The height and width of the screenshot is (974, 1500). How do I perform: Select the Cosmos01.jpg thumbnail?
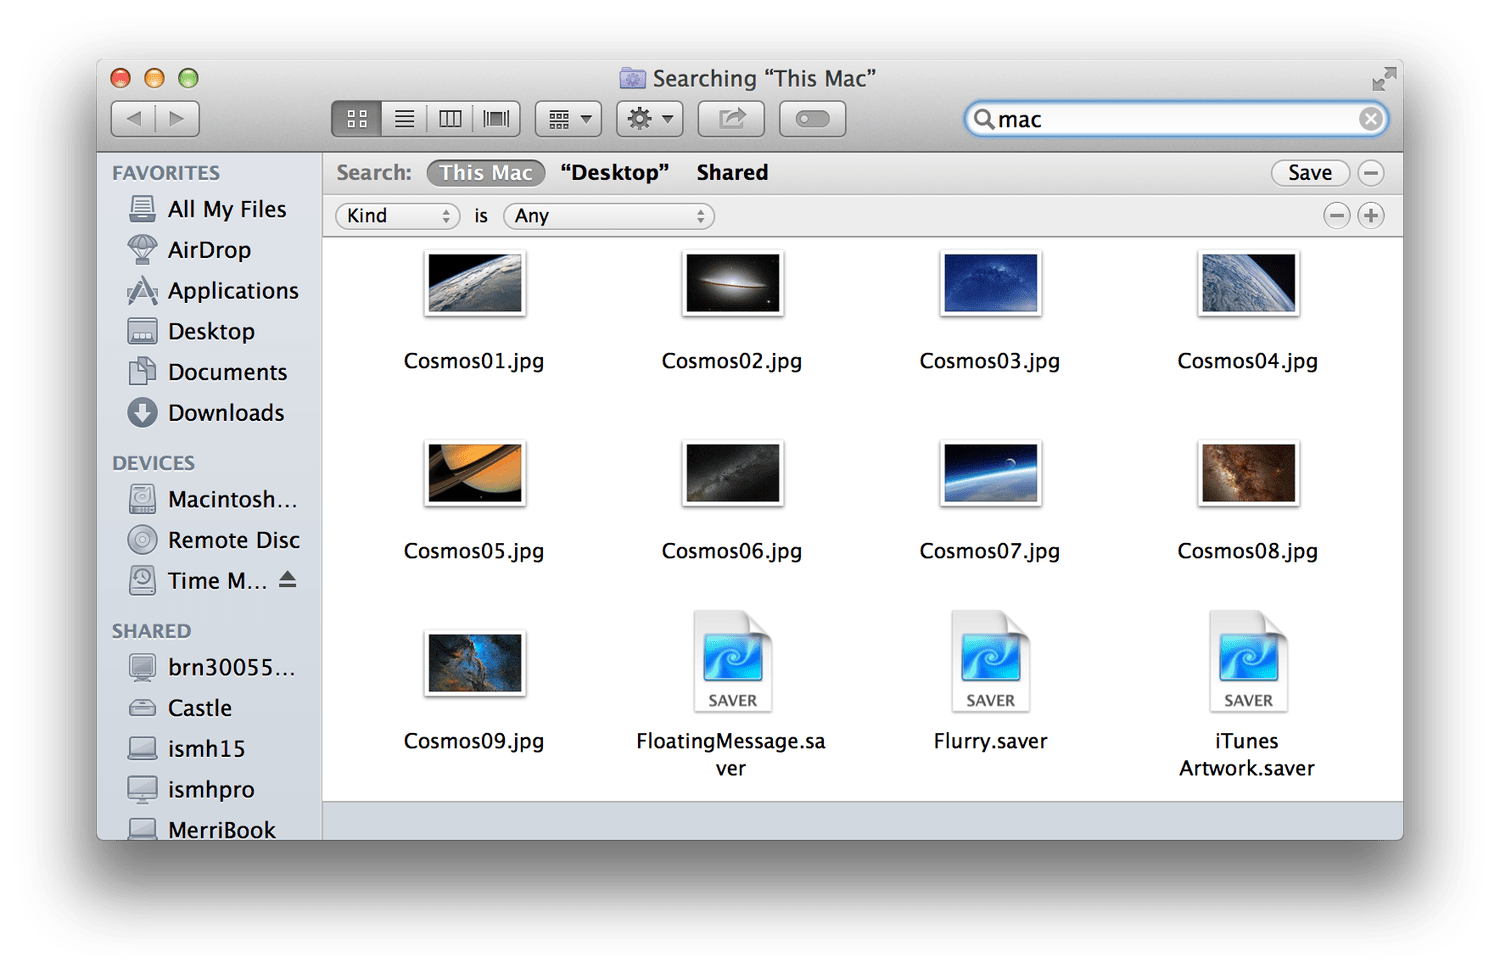[475, 283]
